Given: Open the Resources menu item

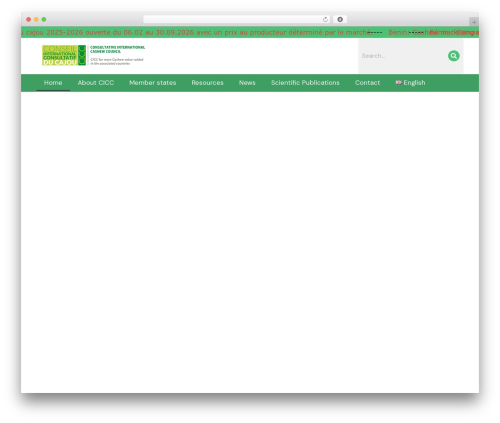Looking at the screenshot, I should click(207, 83).
